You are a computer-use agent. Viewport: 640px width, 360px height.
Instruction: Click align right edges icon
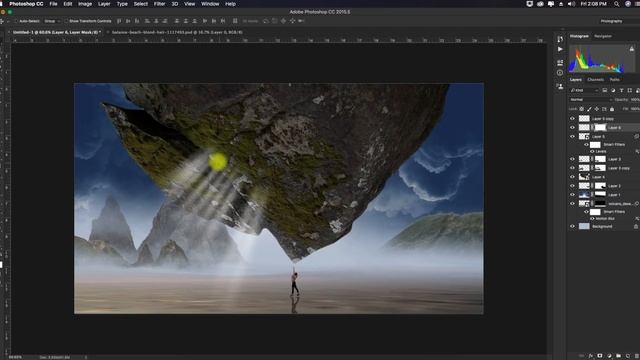165,21
